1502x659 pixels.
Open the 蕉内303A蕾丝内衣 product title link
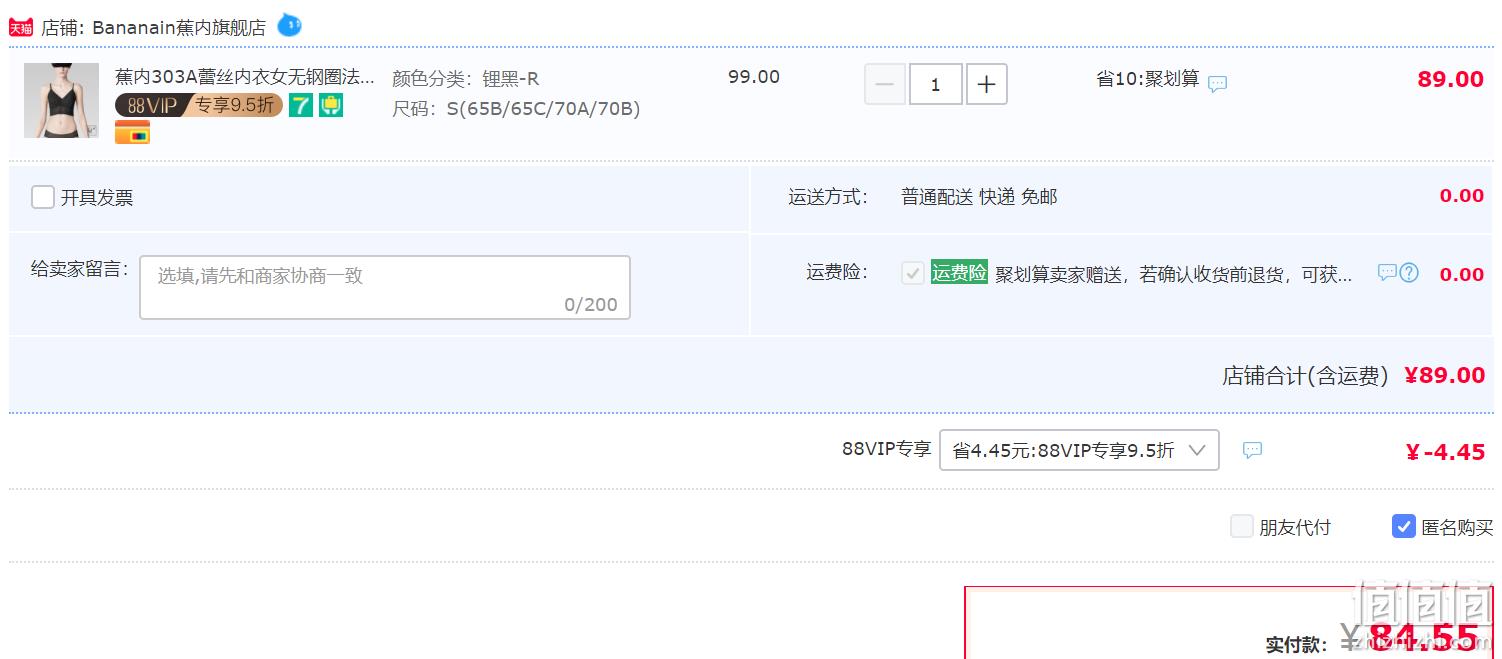coord(245,77)
